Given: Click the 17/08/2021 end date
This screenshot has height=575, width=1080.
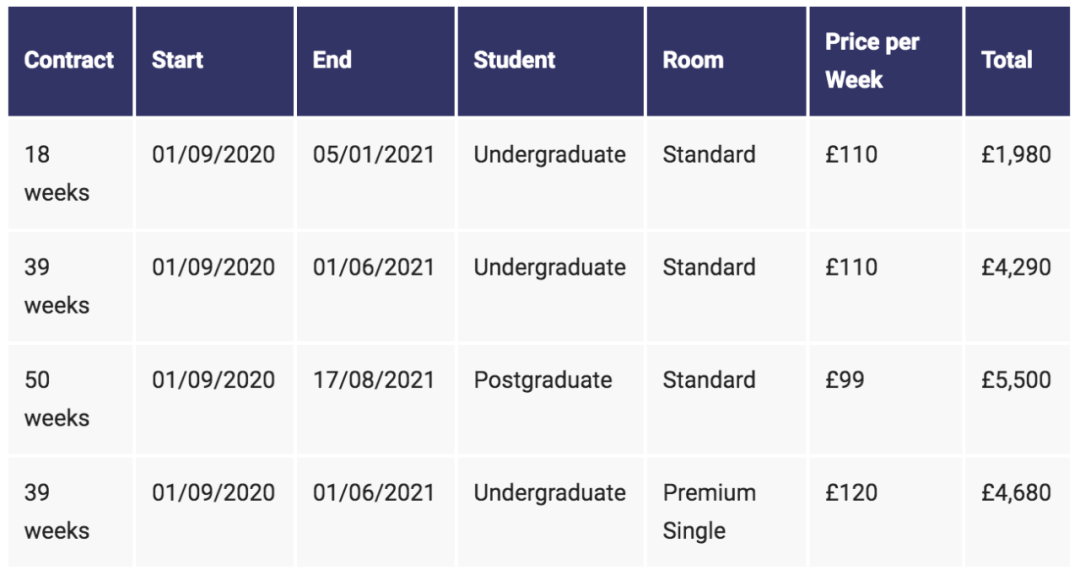Looking at the screenshot, I should (373, 381).
